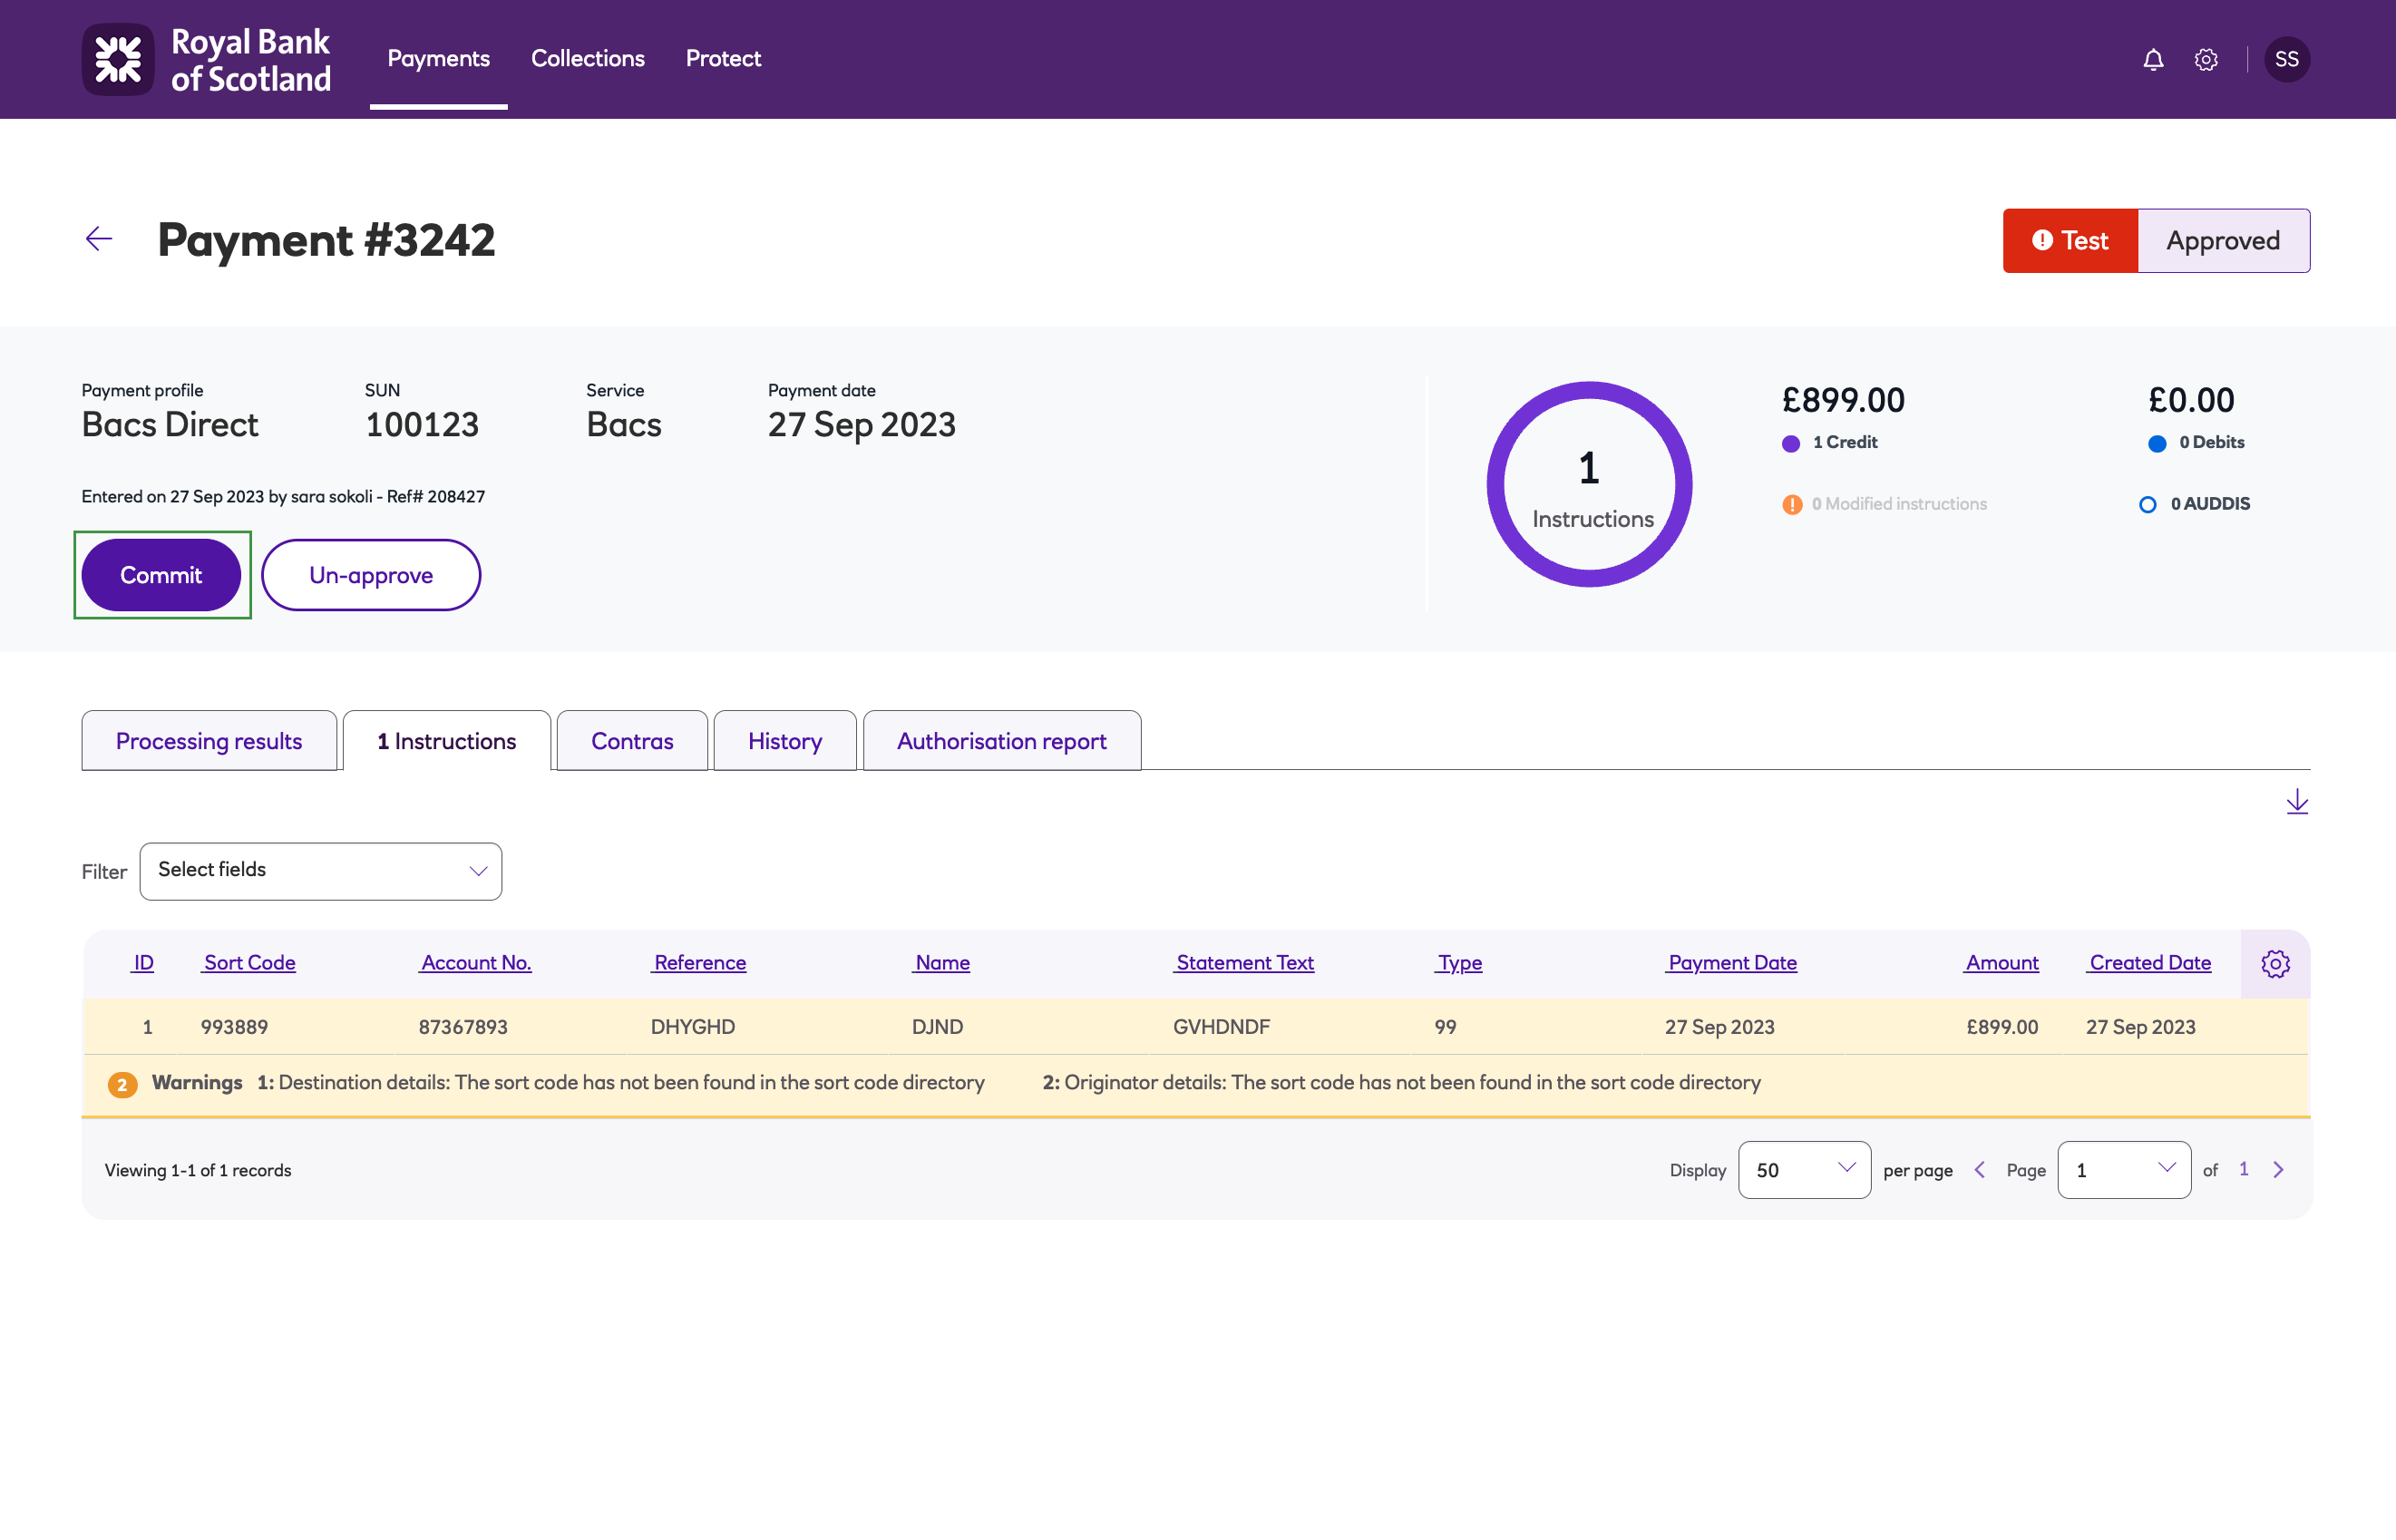Click the exclamation icon in Test badge
The image size is (2396, 1540).
[2042, 240]
